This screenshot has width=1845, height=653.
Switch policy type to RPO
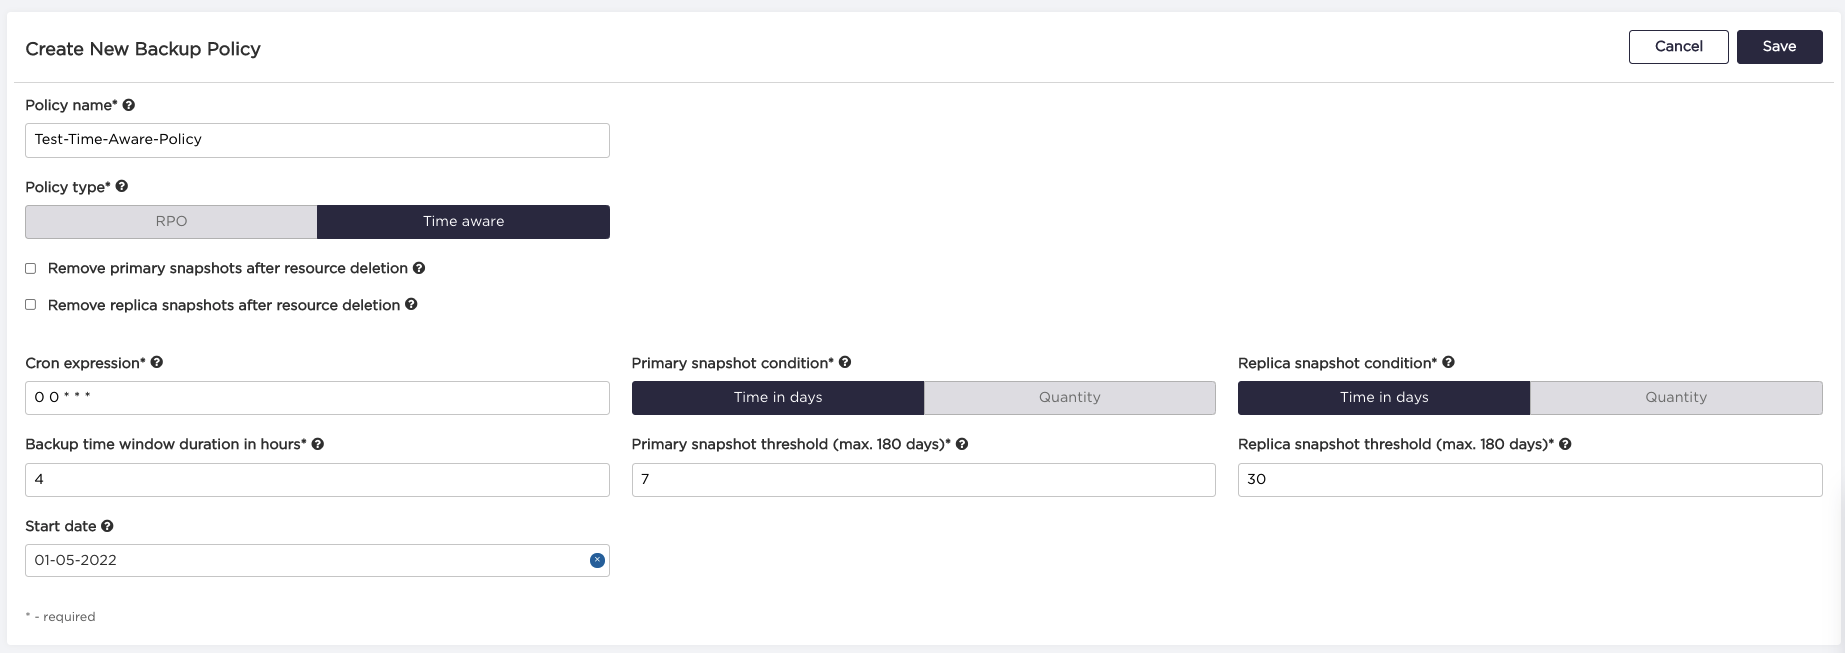click(171, 222)
